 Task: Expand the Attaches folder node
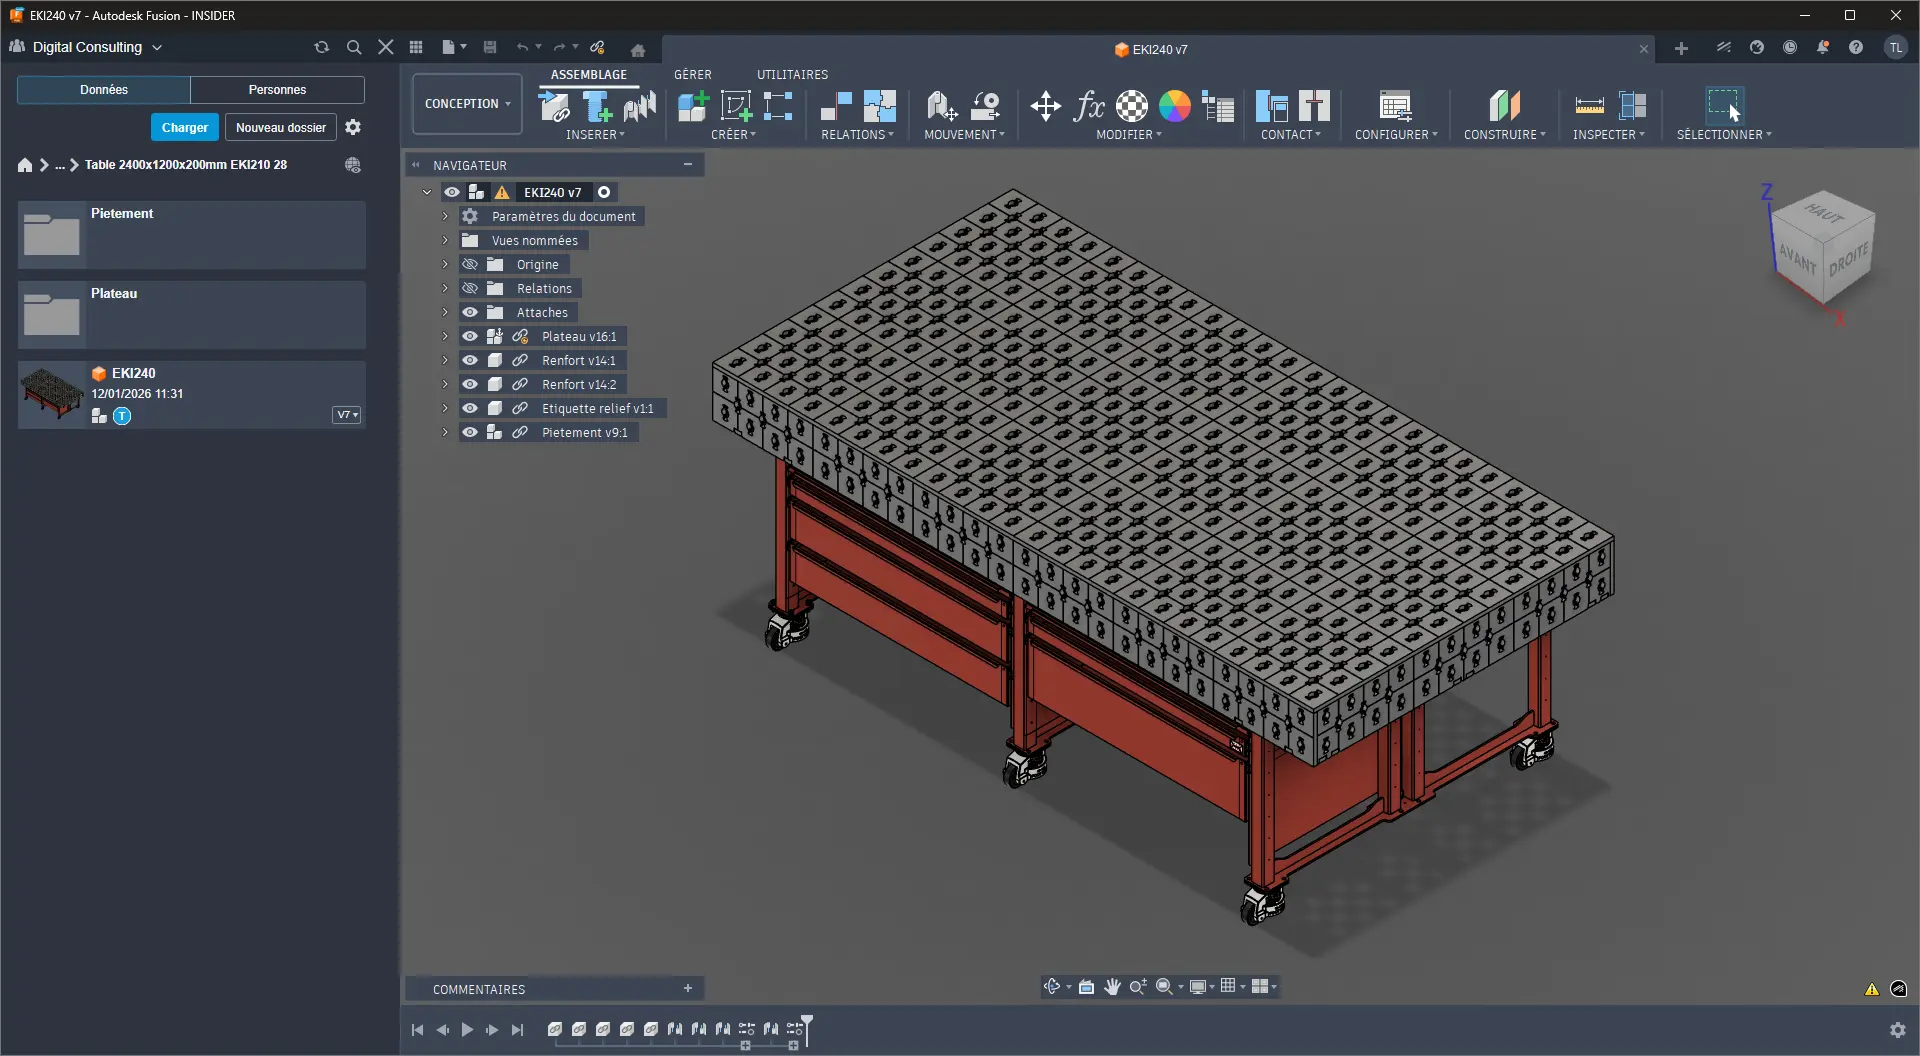445,313
